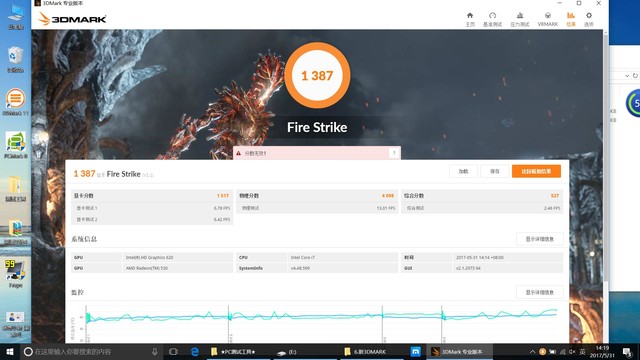Click the monitoring temperature graph
The height and width of the screenshot is (360, 640).
(321, 323)
